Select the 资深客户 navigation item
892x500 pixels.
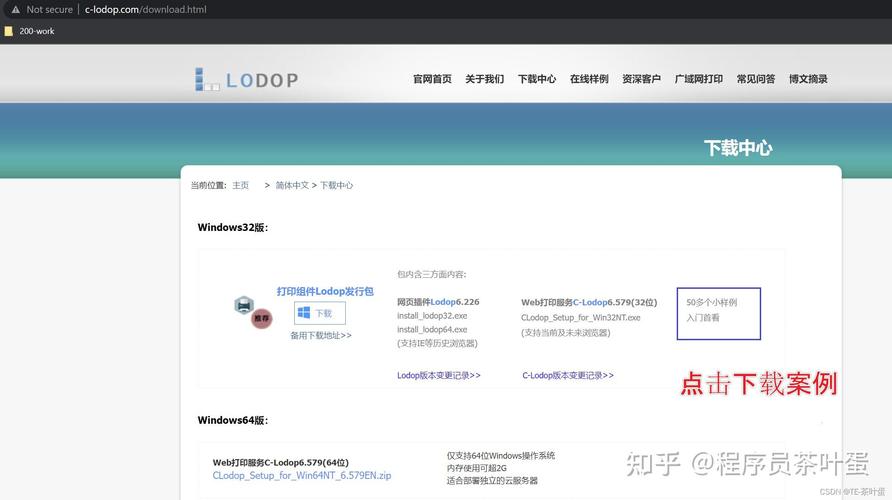[x=641, y=79]
